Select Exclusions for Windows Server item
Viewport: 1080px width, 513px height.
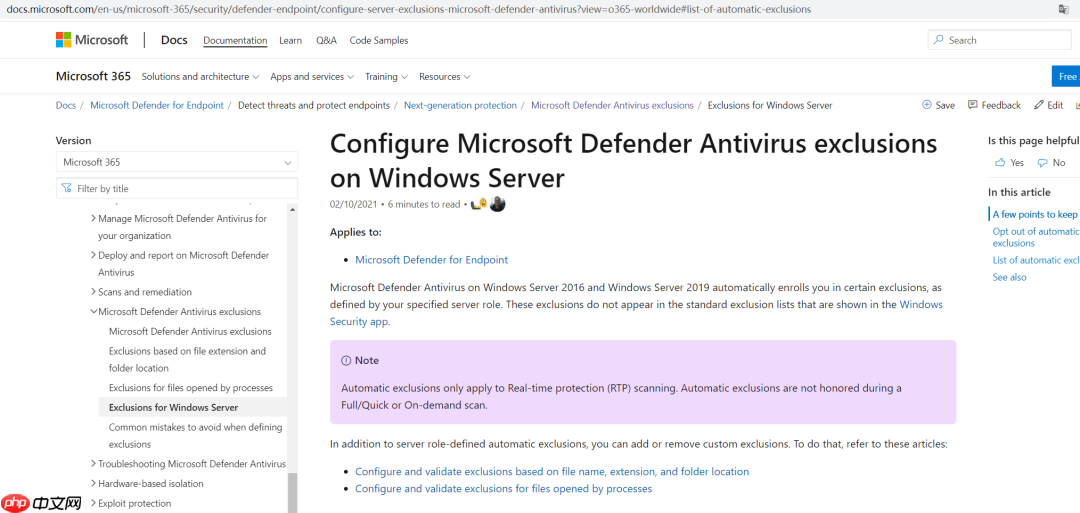click(174, 408)
